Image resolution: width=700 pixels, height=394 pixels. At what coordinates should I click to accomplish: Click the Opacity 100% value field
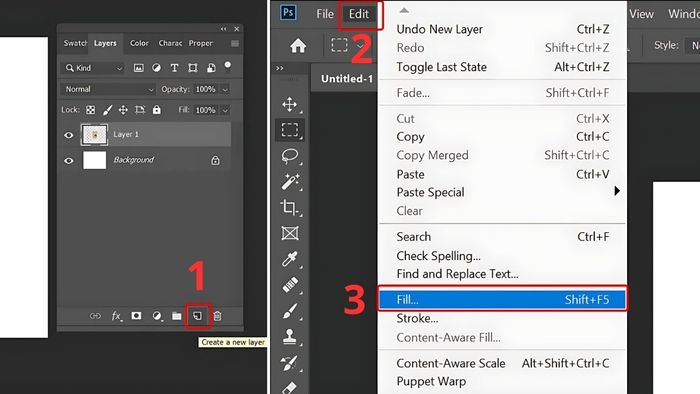point(205,89)
